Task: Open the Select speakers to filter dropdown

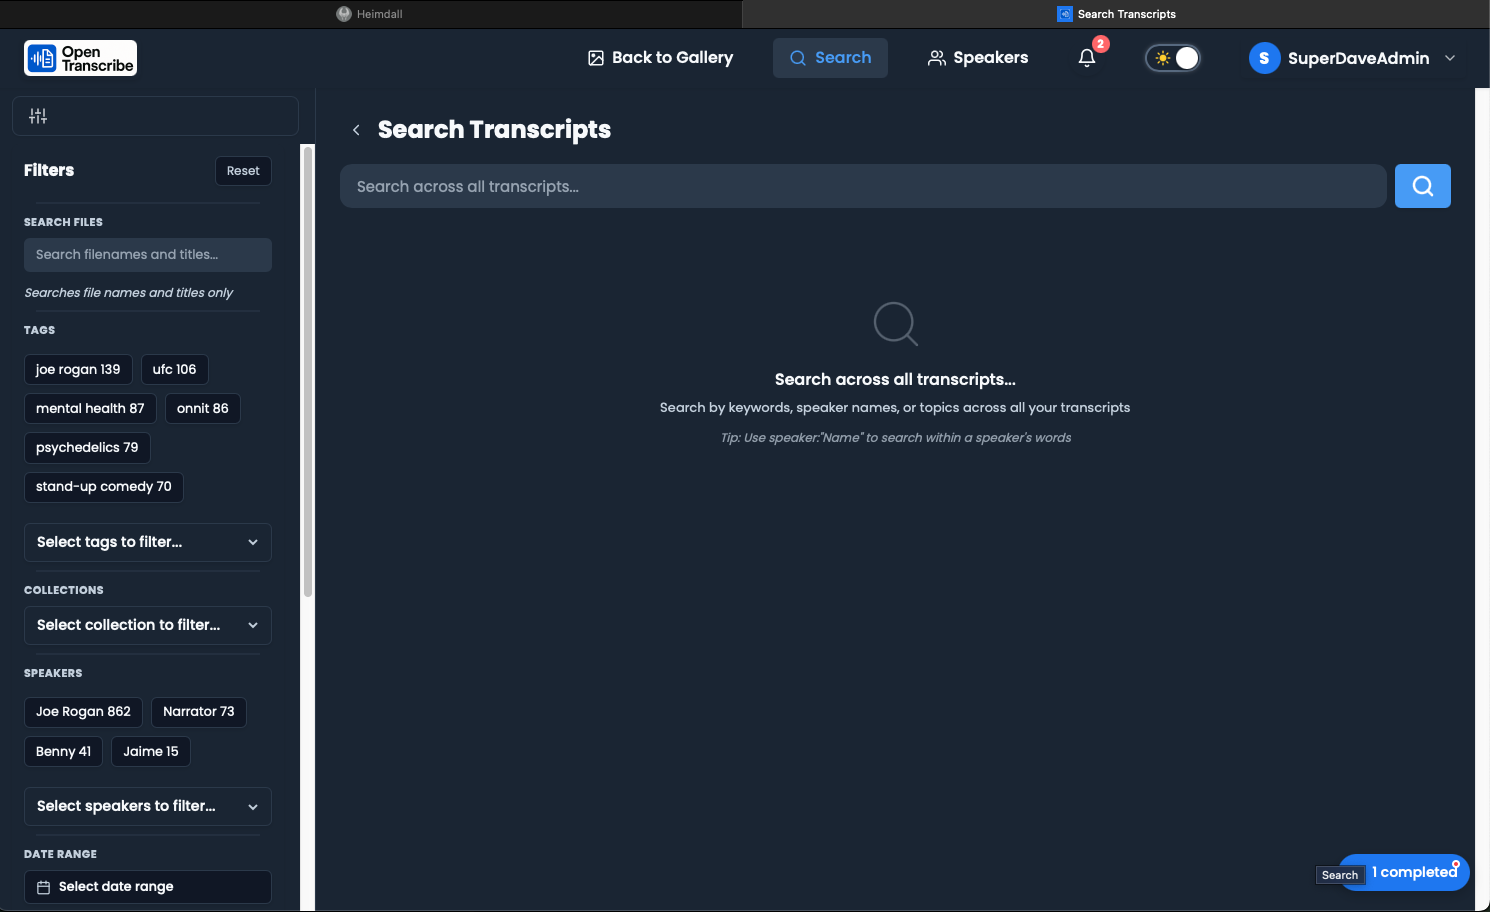Action: [x=148, y=806]
